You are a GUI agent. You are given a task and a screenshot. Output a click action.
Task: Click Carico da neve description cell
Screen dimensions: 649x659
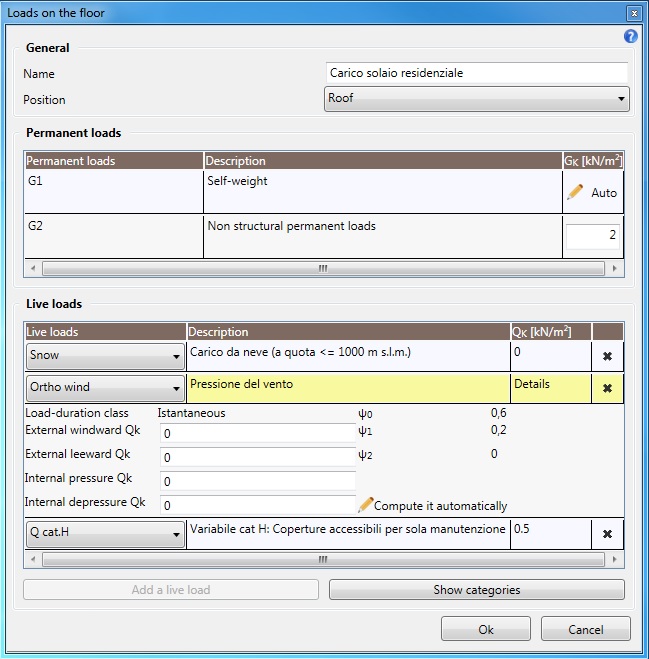click(348, 356)
